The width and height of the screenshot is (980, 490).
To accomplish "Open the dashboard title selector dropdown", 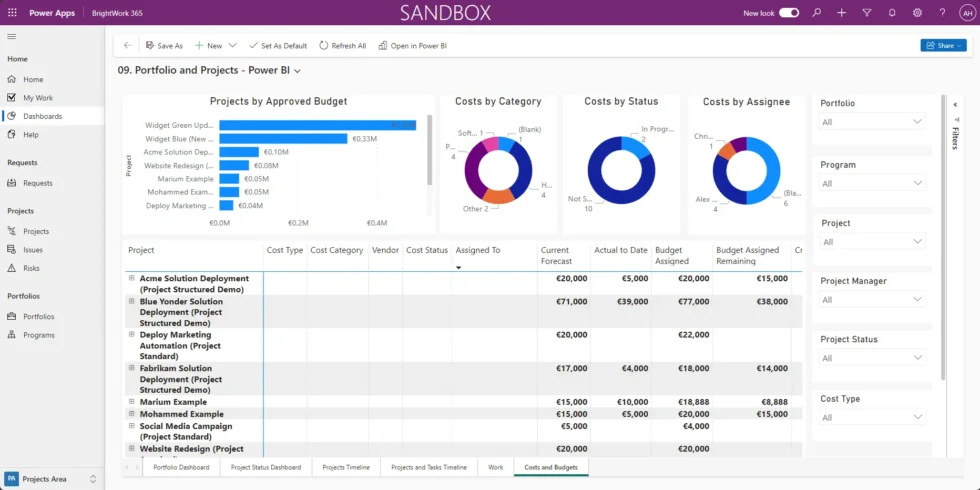I will (298, 71).
